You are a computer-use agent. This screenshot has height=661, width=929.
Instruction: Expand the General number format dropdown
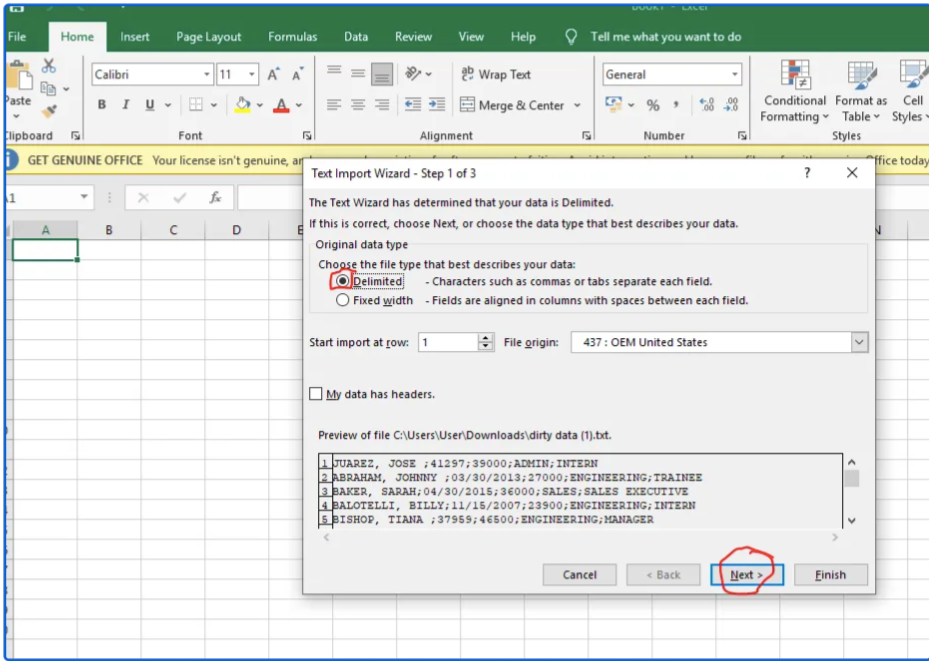point(737,74)
